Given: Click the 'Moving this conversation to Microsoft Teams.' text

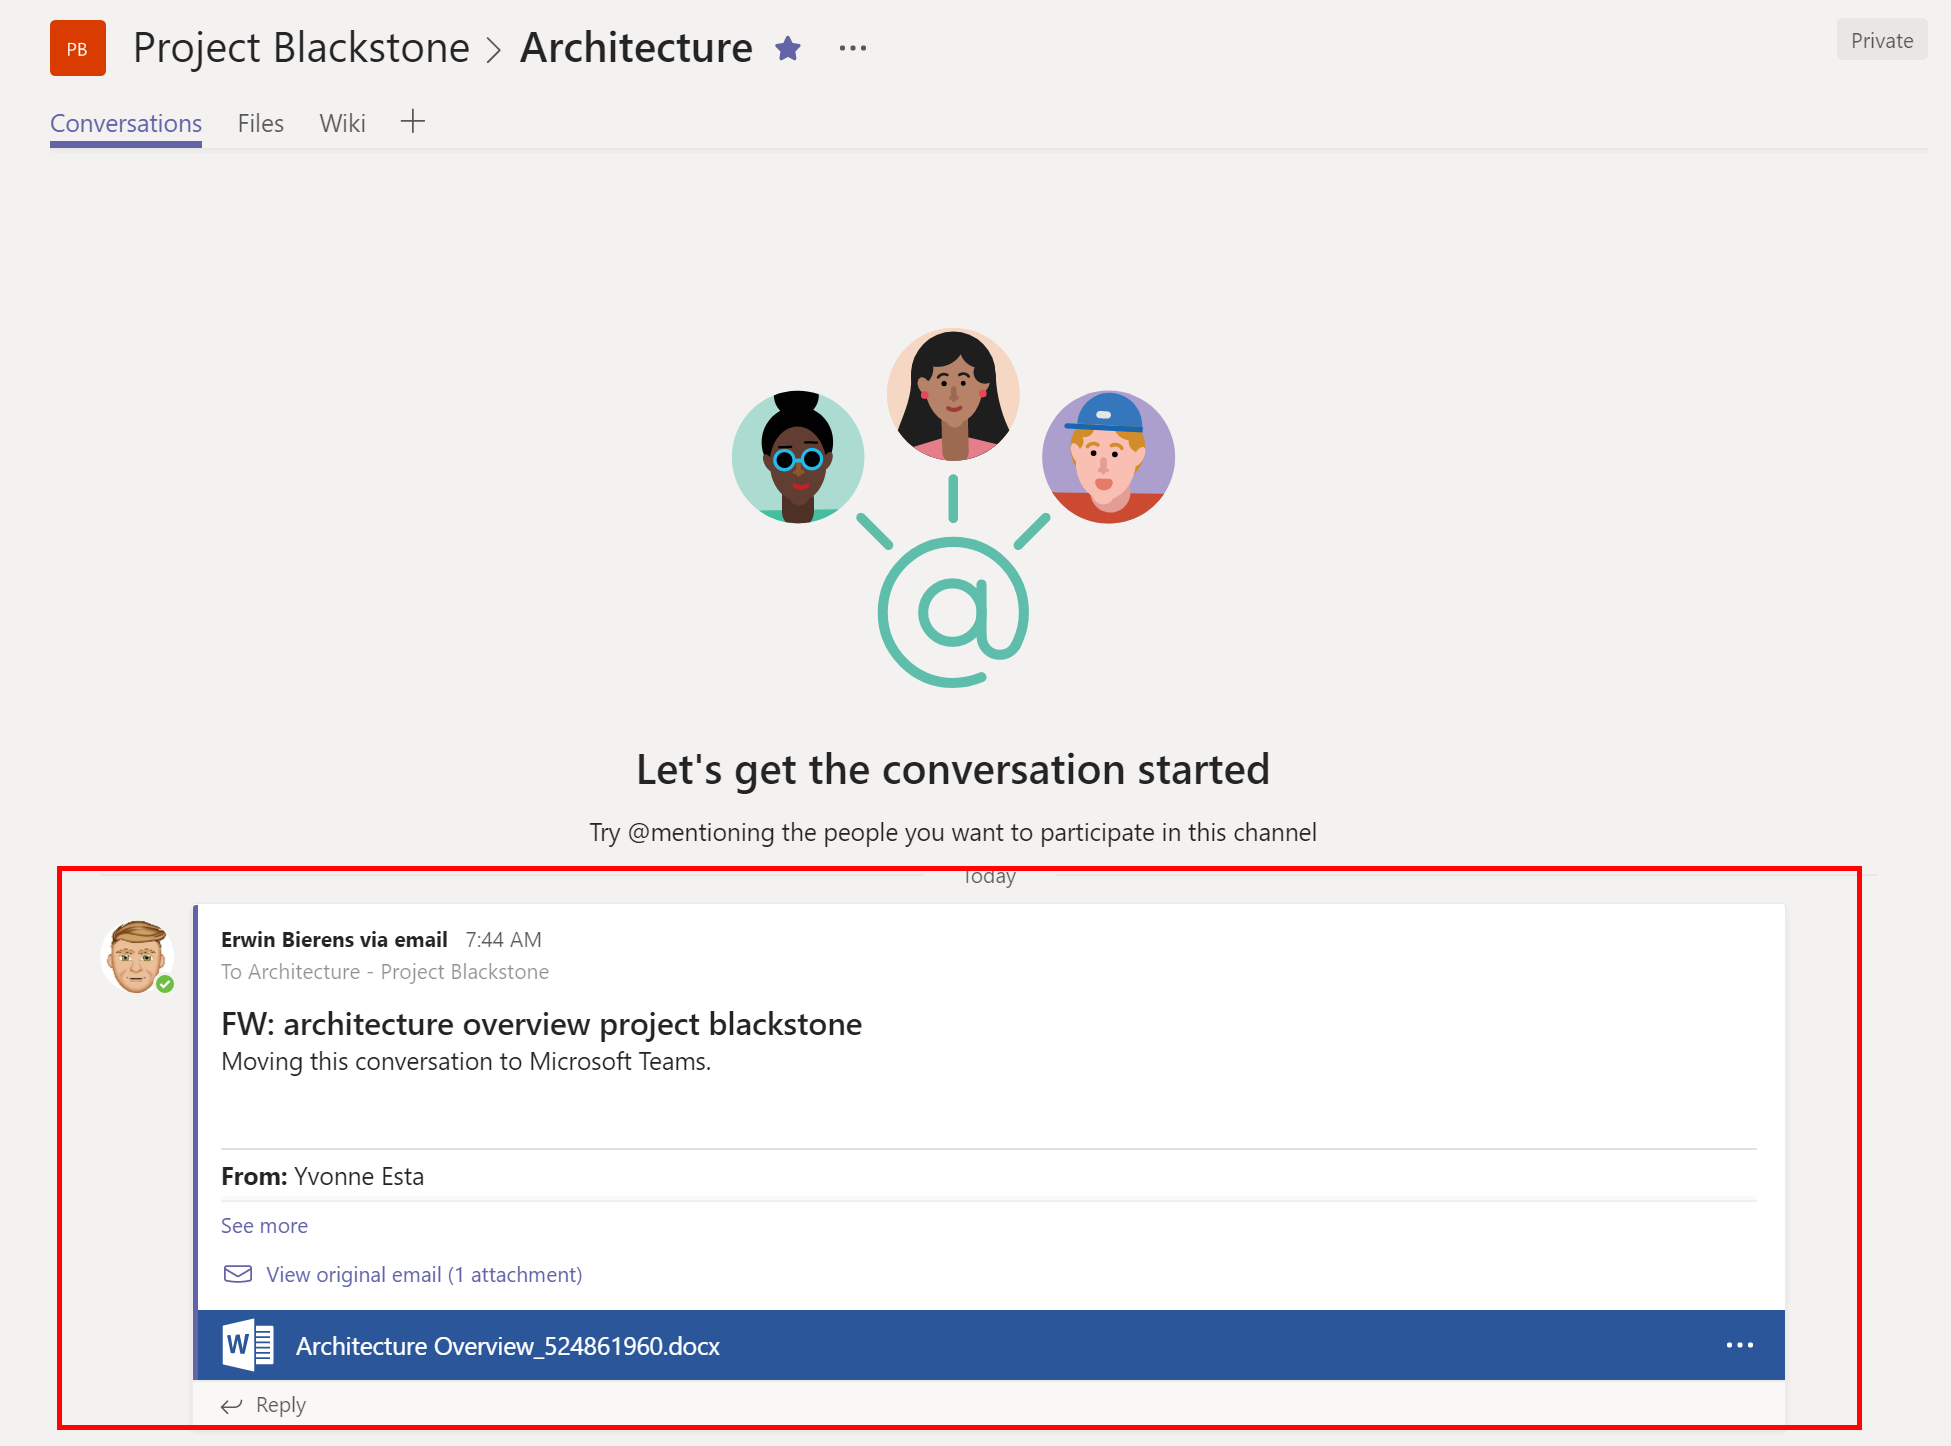Looking at the screenshot, I should coord(466,1062).
